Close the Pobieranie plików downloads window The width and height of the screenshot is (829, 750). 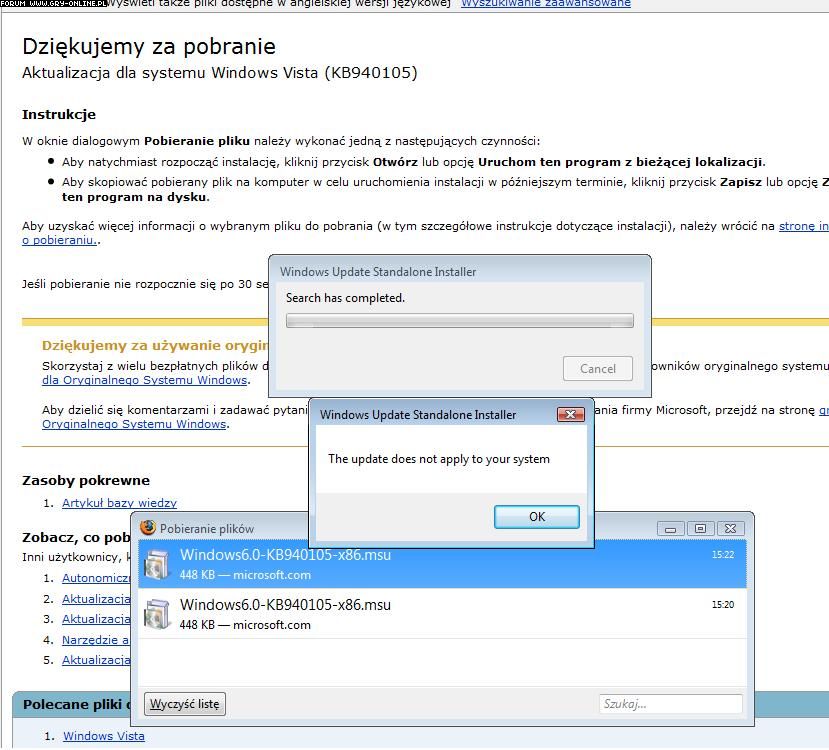(x=731, y=528)
